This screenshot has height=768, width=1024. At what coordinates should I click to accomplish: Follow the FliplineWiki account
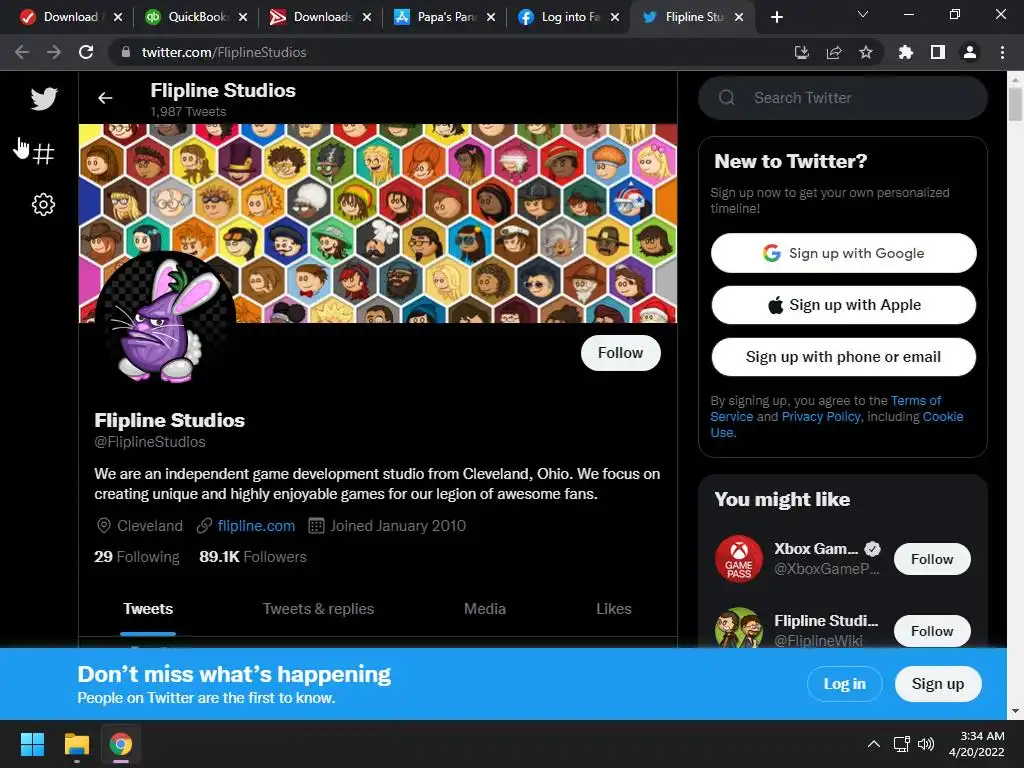[932, 631]
